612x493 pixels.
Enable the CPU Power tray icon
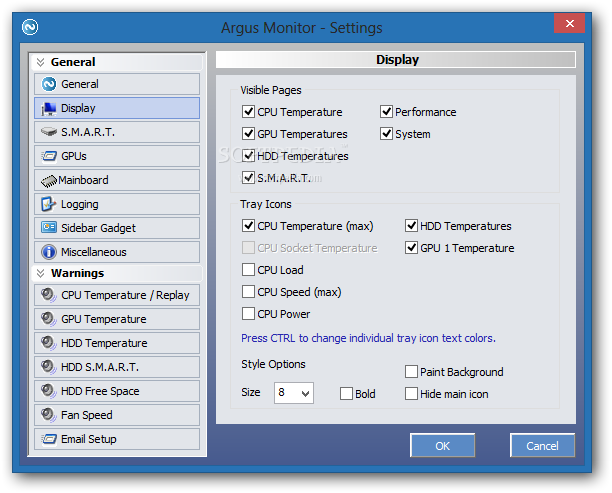point(248,314)
